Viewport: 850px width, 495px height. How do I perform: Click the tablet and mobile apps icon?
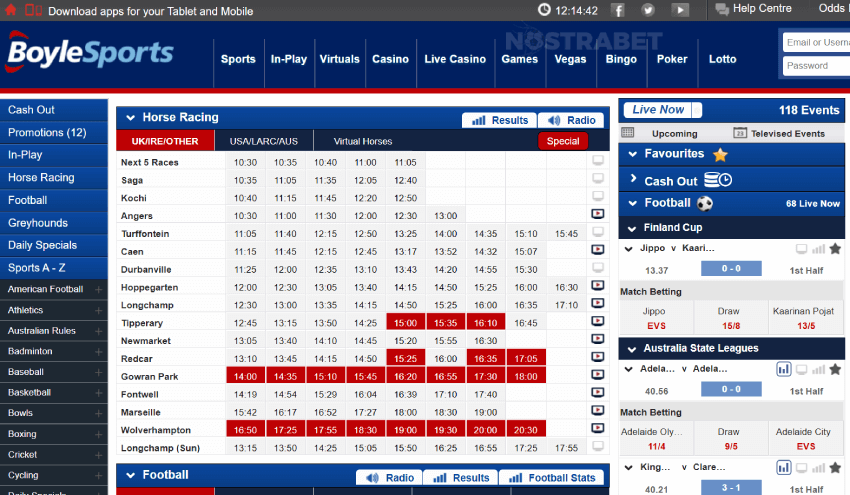pyautogui.click(x=34, y=10)
